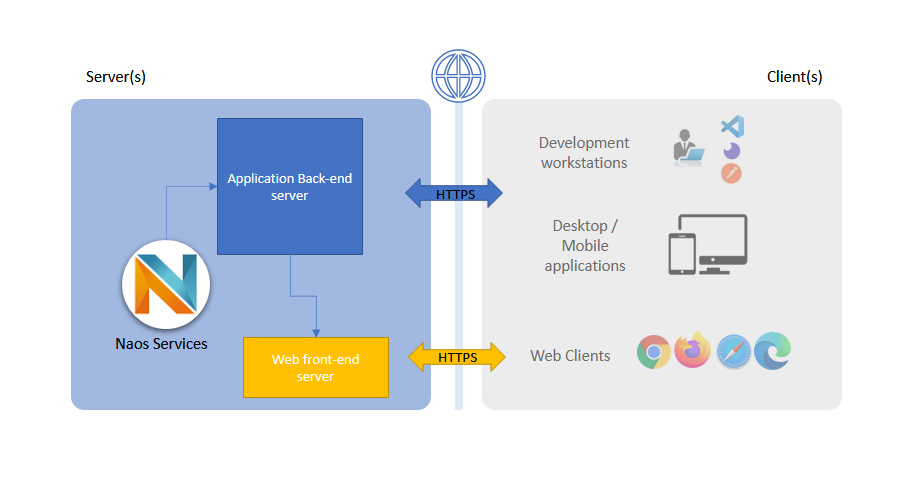Click the desktop and mobile devices icon

707,244
